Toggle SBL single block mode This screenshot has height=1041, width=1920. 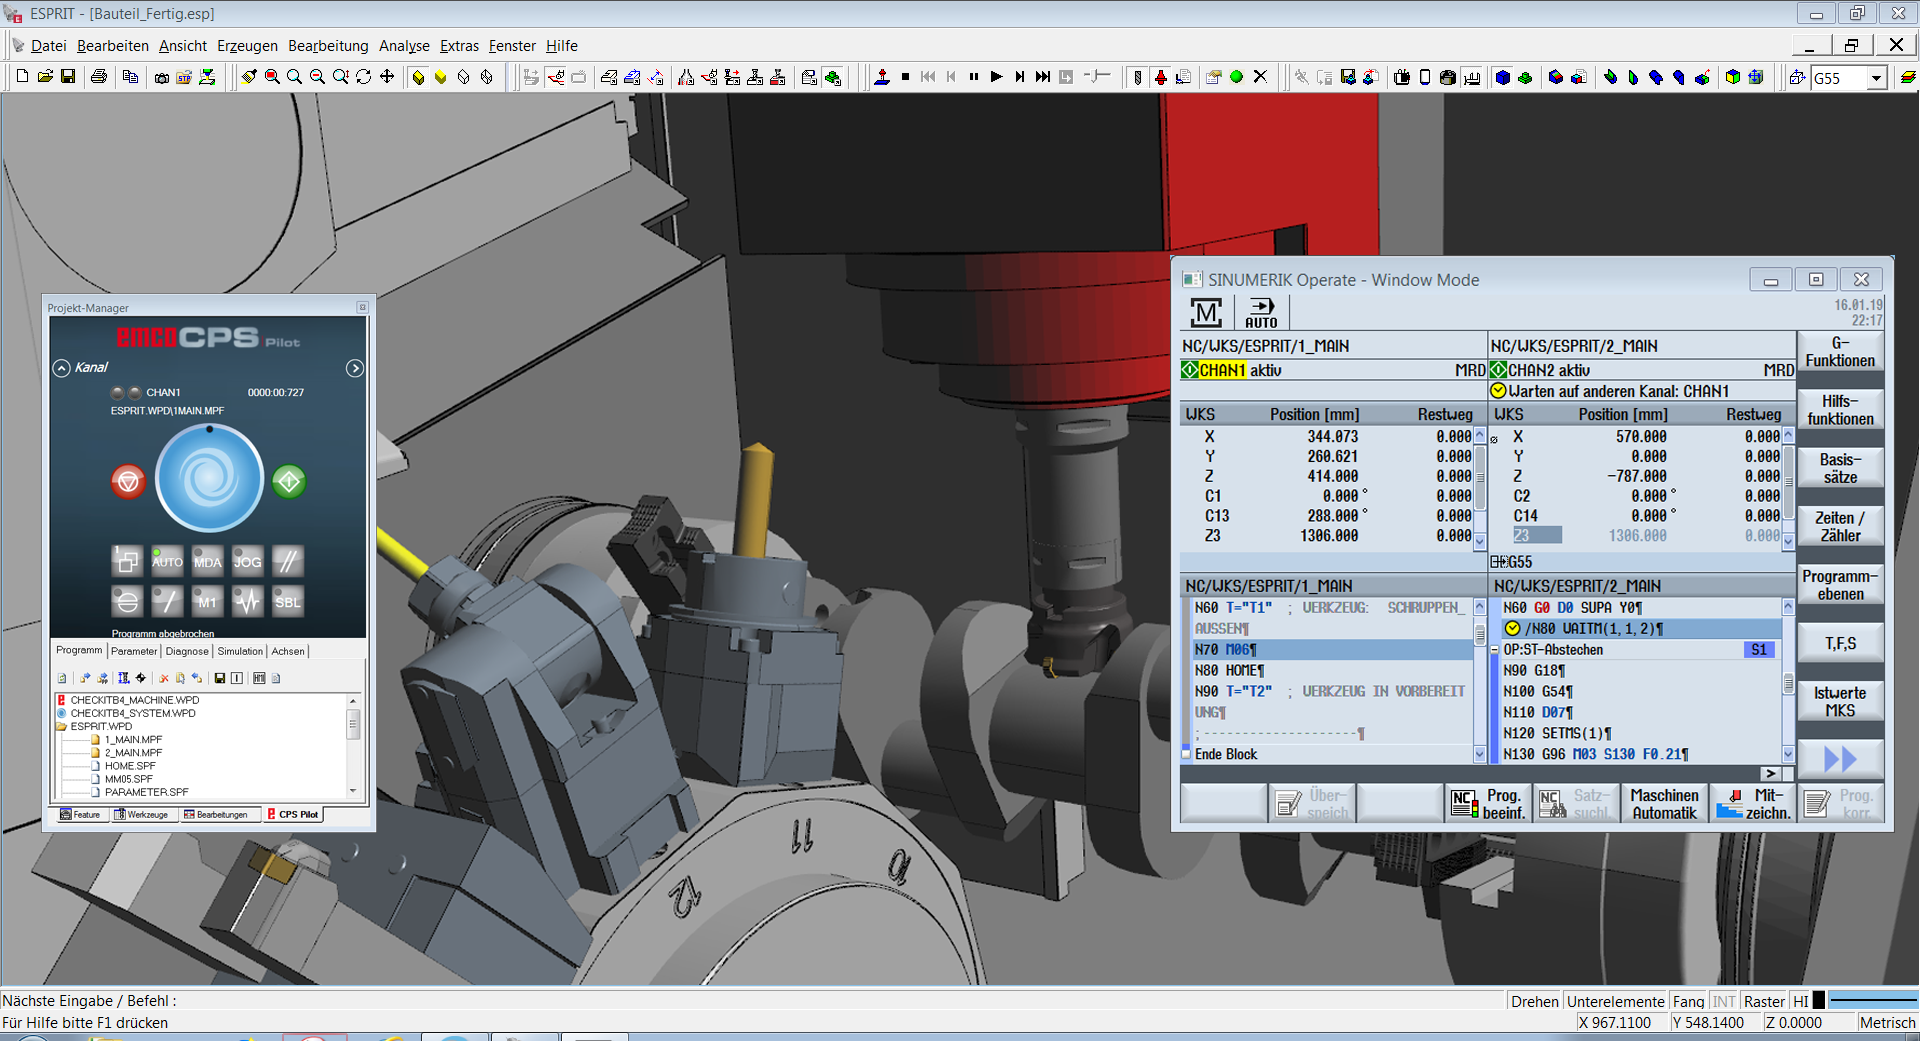point(287,601)
